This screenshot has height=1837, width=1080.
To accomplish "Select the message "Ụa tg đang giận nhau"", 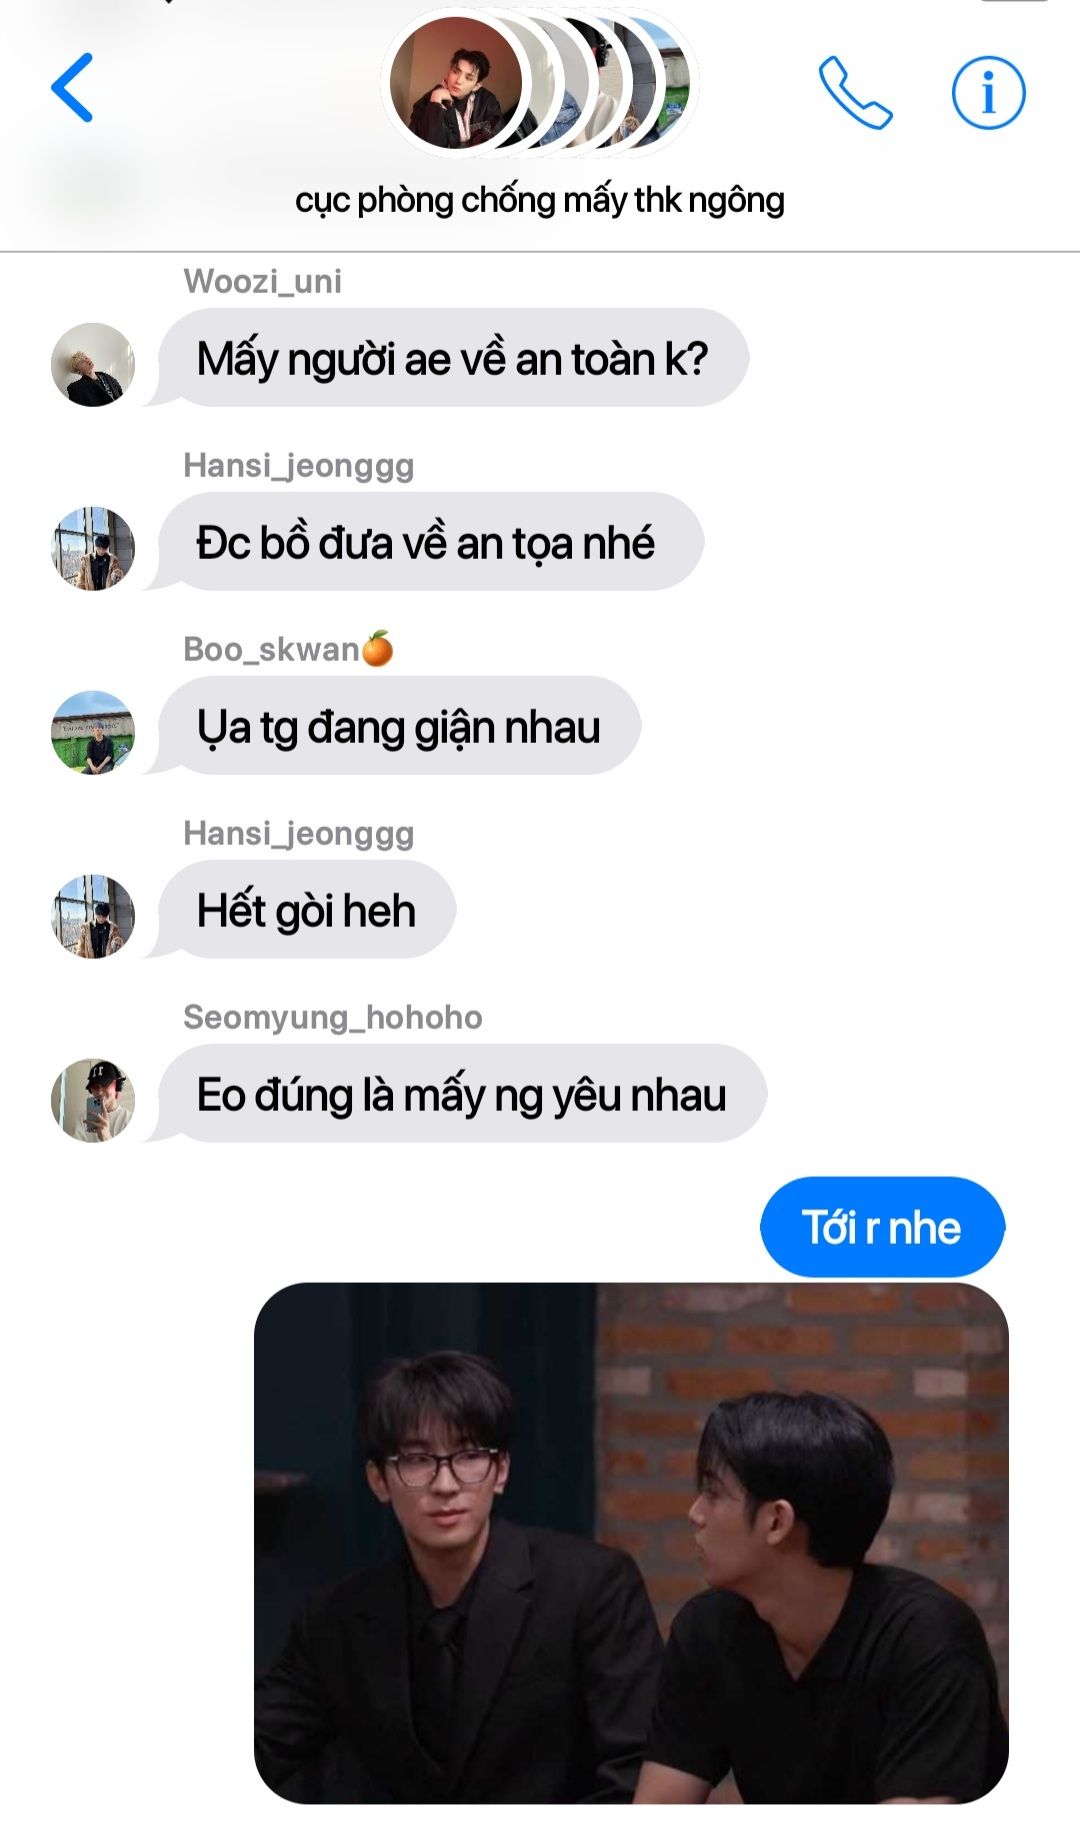I will (x=399, y=726).
